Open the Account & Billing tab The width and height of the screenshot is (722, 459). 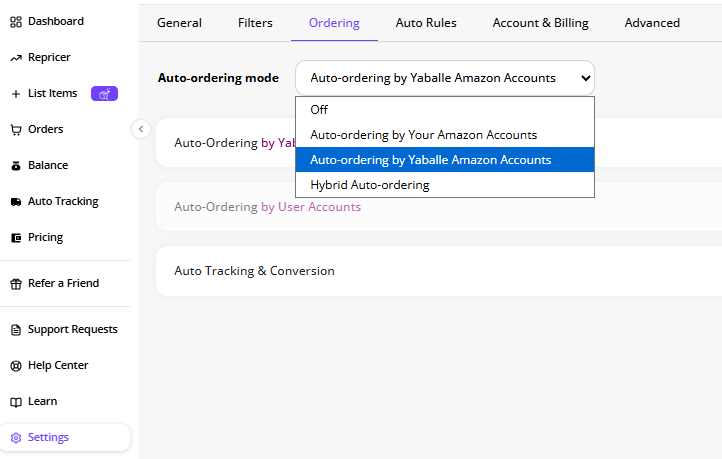541,23
